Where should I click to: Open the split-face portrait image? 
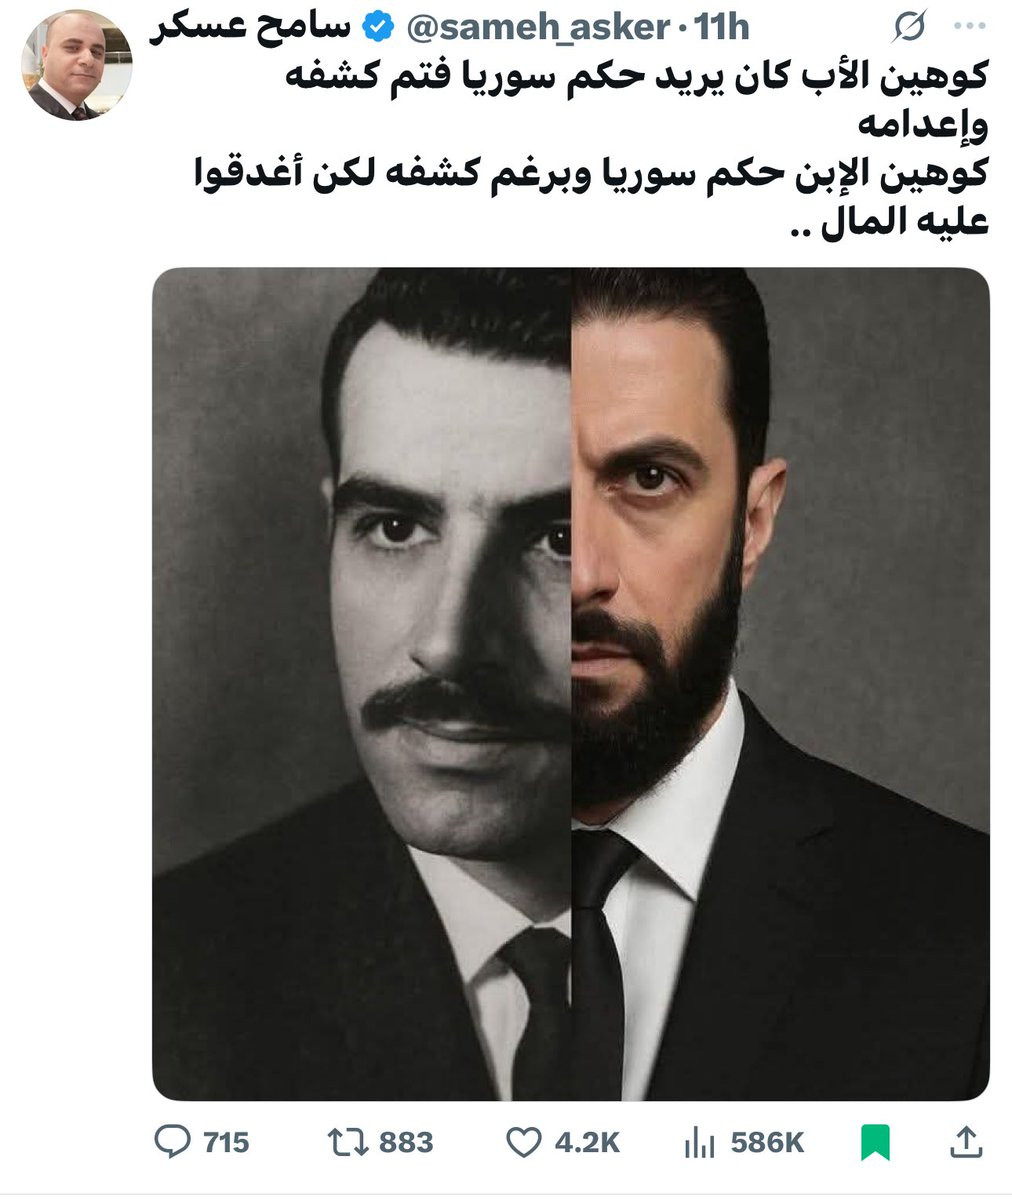(571, 684)
